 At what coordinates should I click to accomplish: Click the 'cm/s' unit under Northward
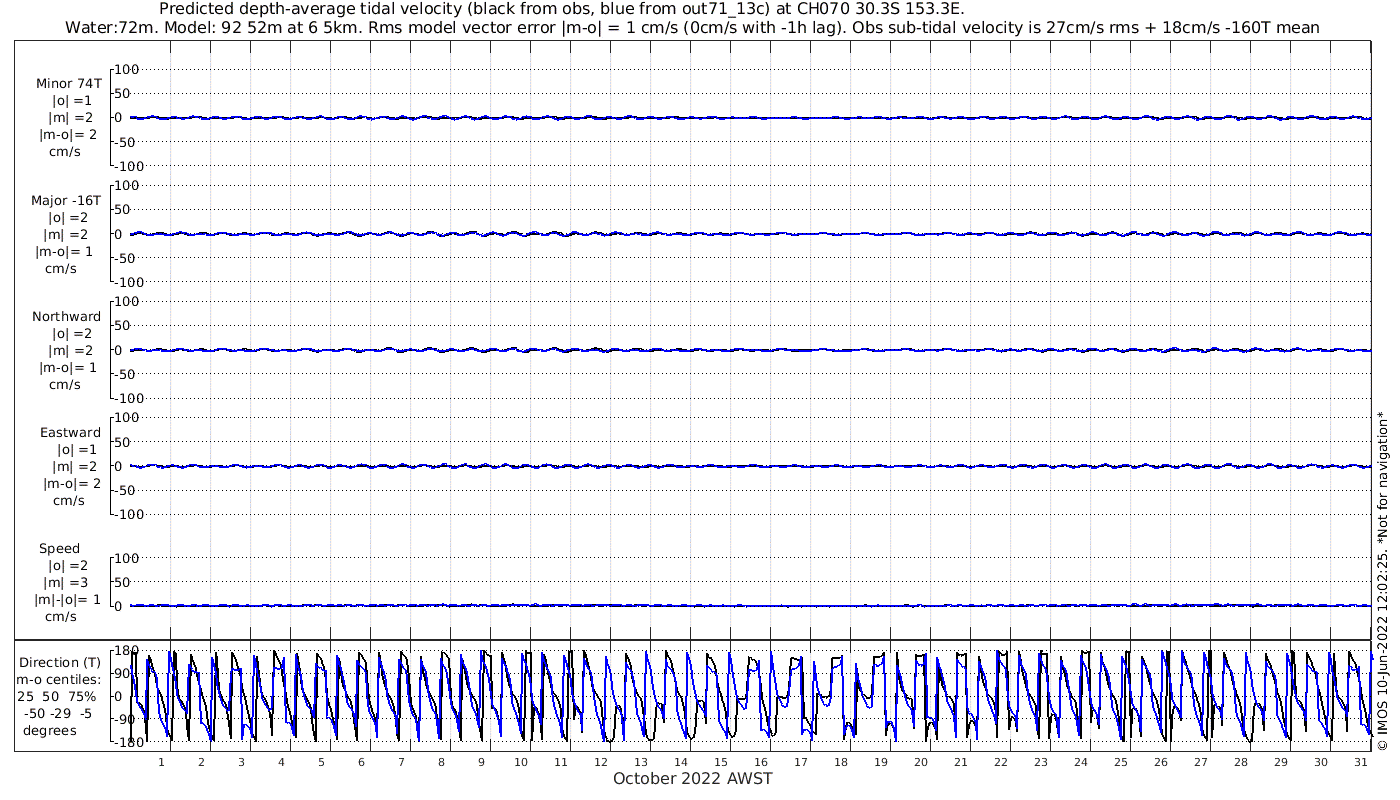pyautogui.click(x=65, y=384)
